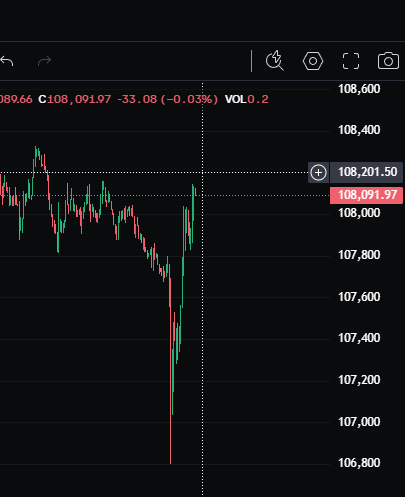
Task: Click the 107,600 price axis label
Action: [359, 297]
